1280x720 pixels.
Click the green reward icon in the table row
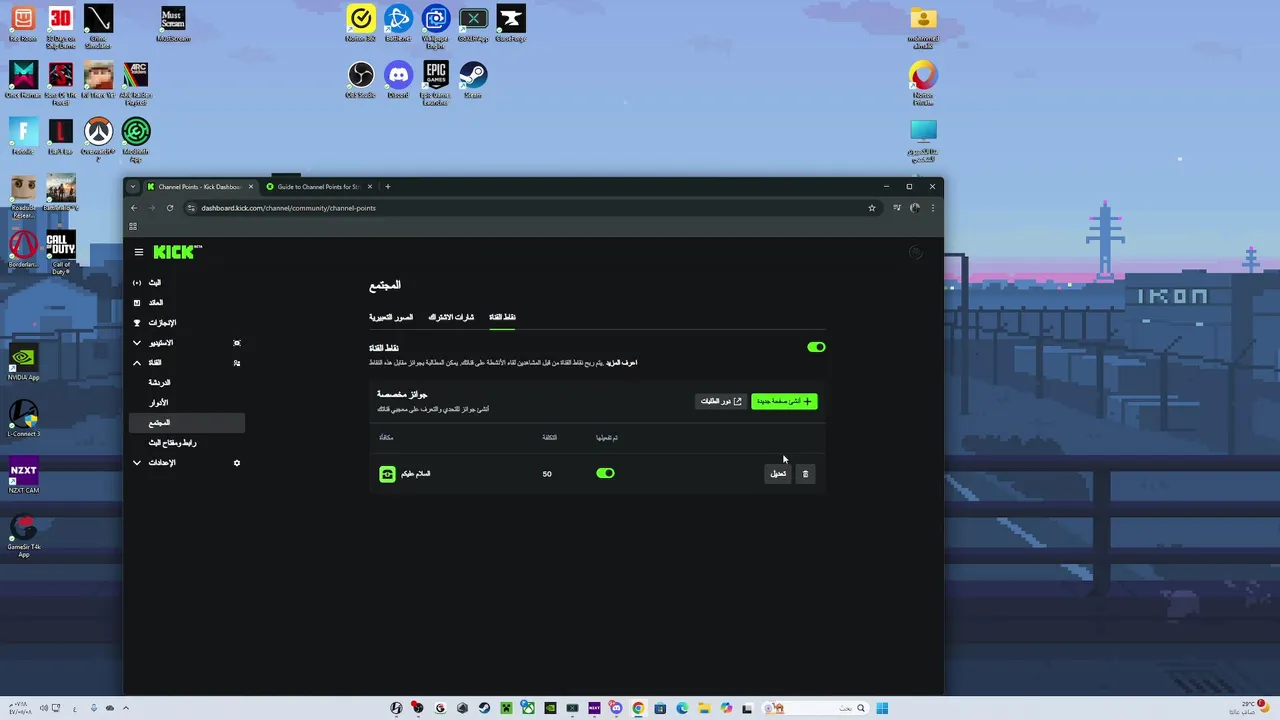pyautogui.click(x=387, y=474)
